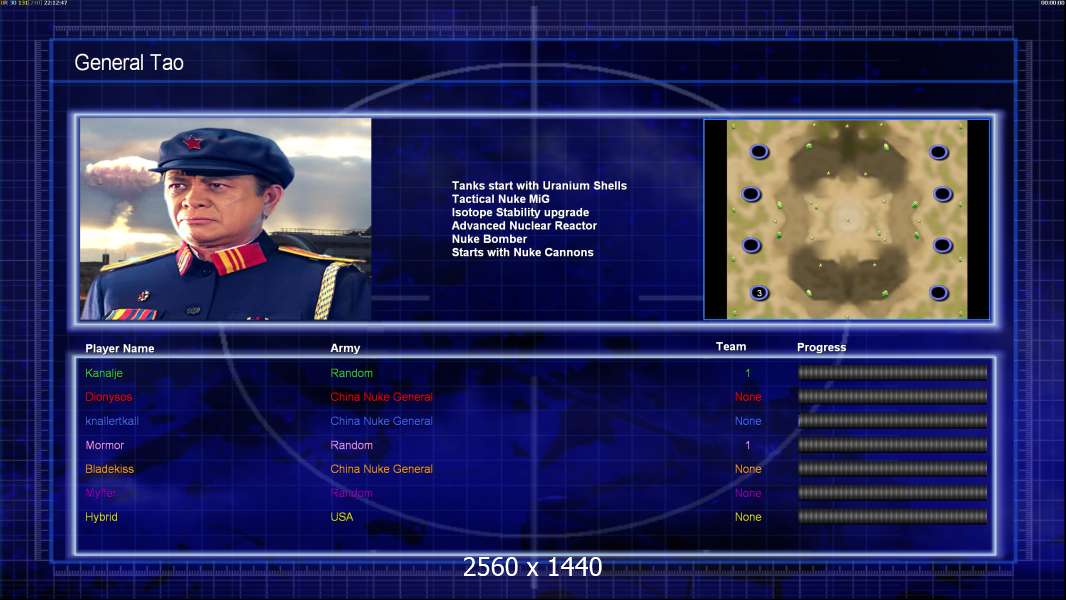
Task: Click Hybrid's loading progress bar
Action: coord(893,517)
